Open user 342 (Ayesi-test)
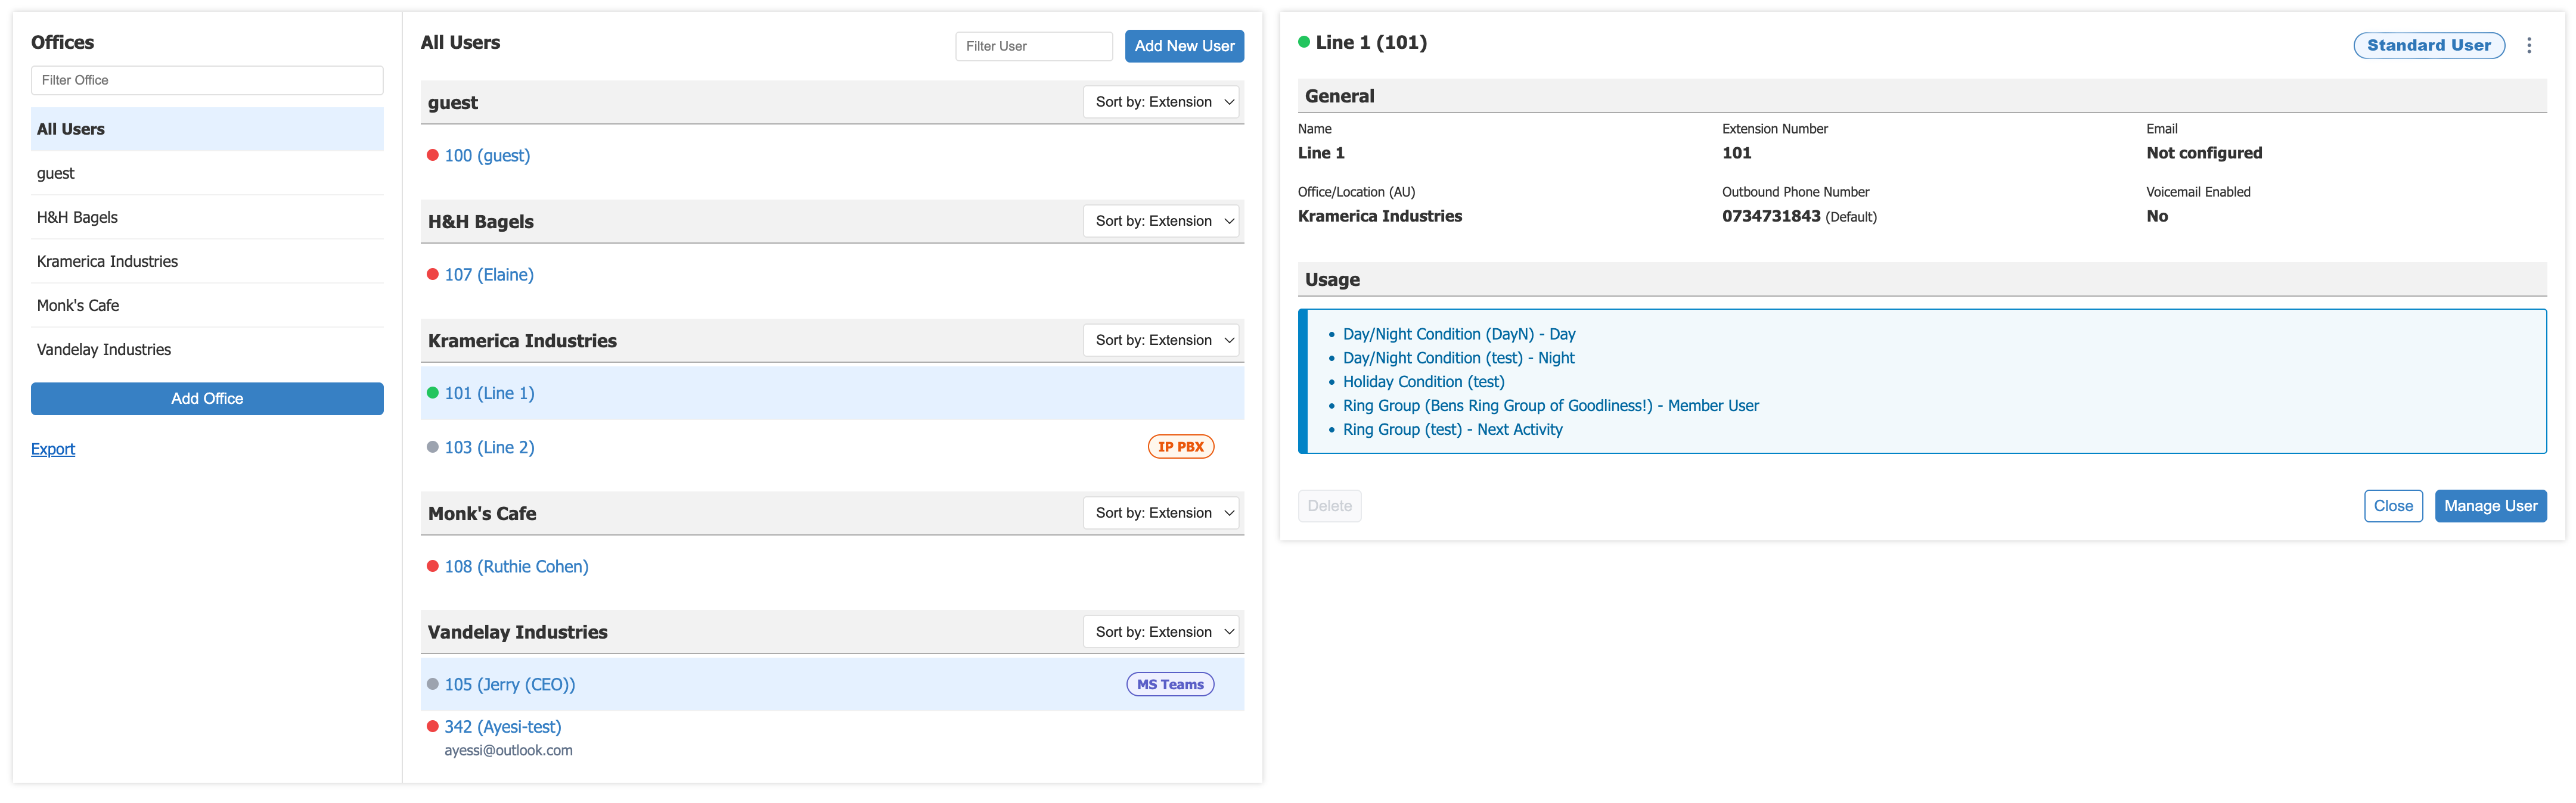This screenshot has width=2576, height=803. (503, 726)
